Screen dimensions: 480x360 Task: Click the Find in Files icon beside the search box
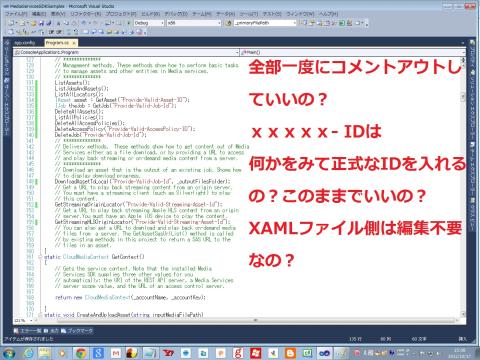[x=228, y=23]
